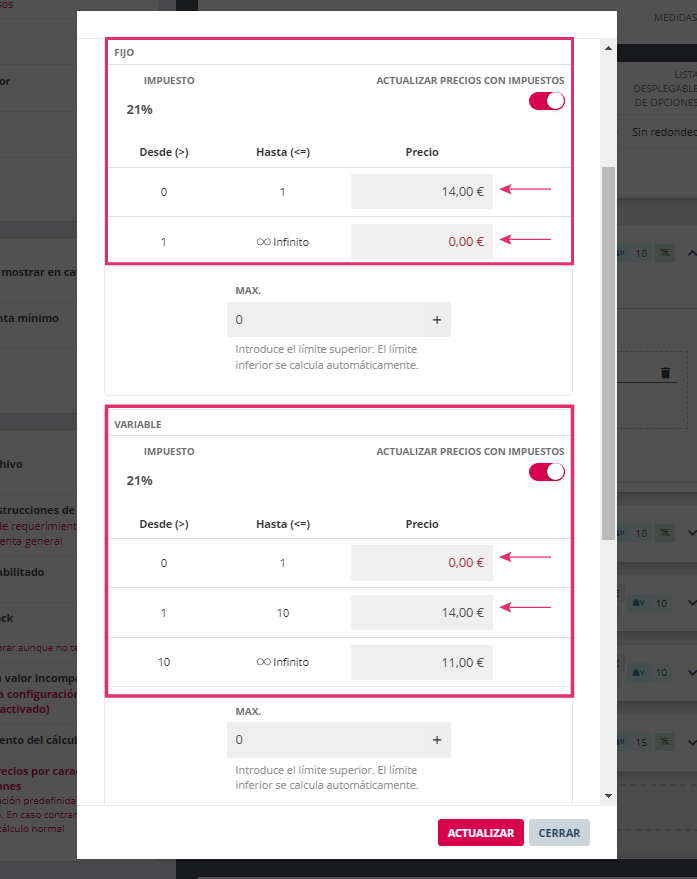
Task: Select the FIJO 14,00 € price field
Action: 421,191
